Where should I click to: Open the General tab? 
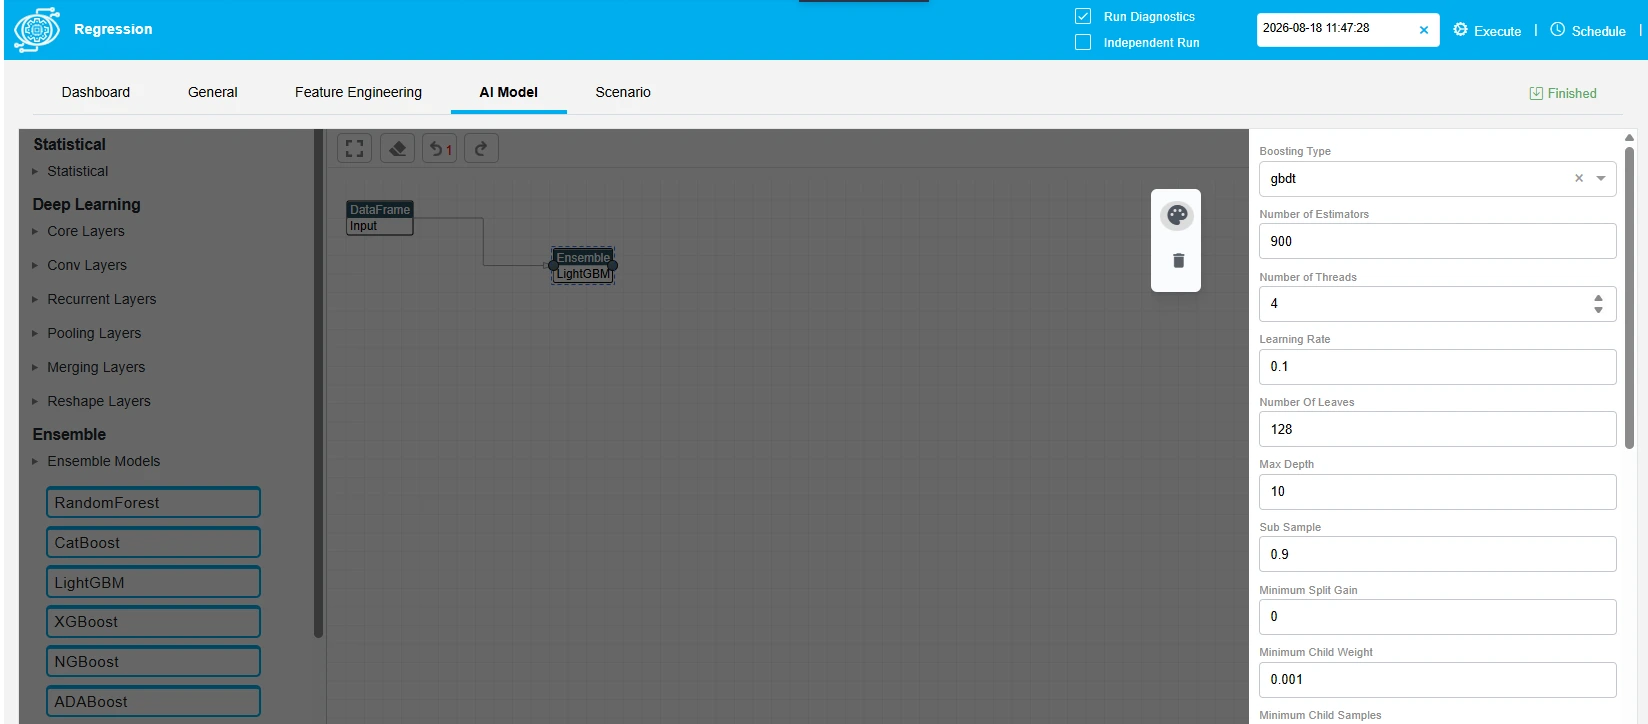coord(213,92)
